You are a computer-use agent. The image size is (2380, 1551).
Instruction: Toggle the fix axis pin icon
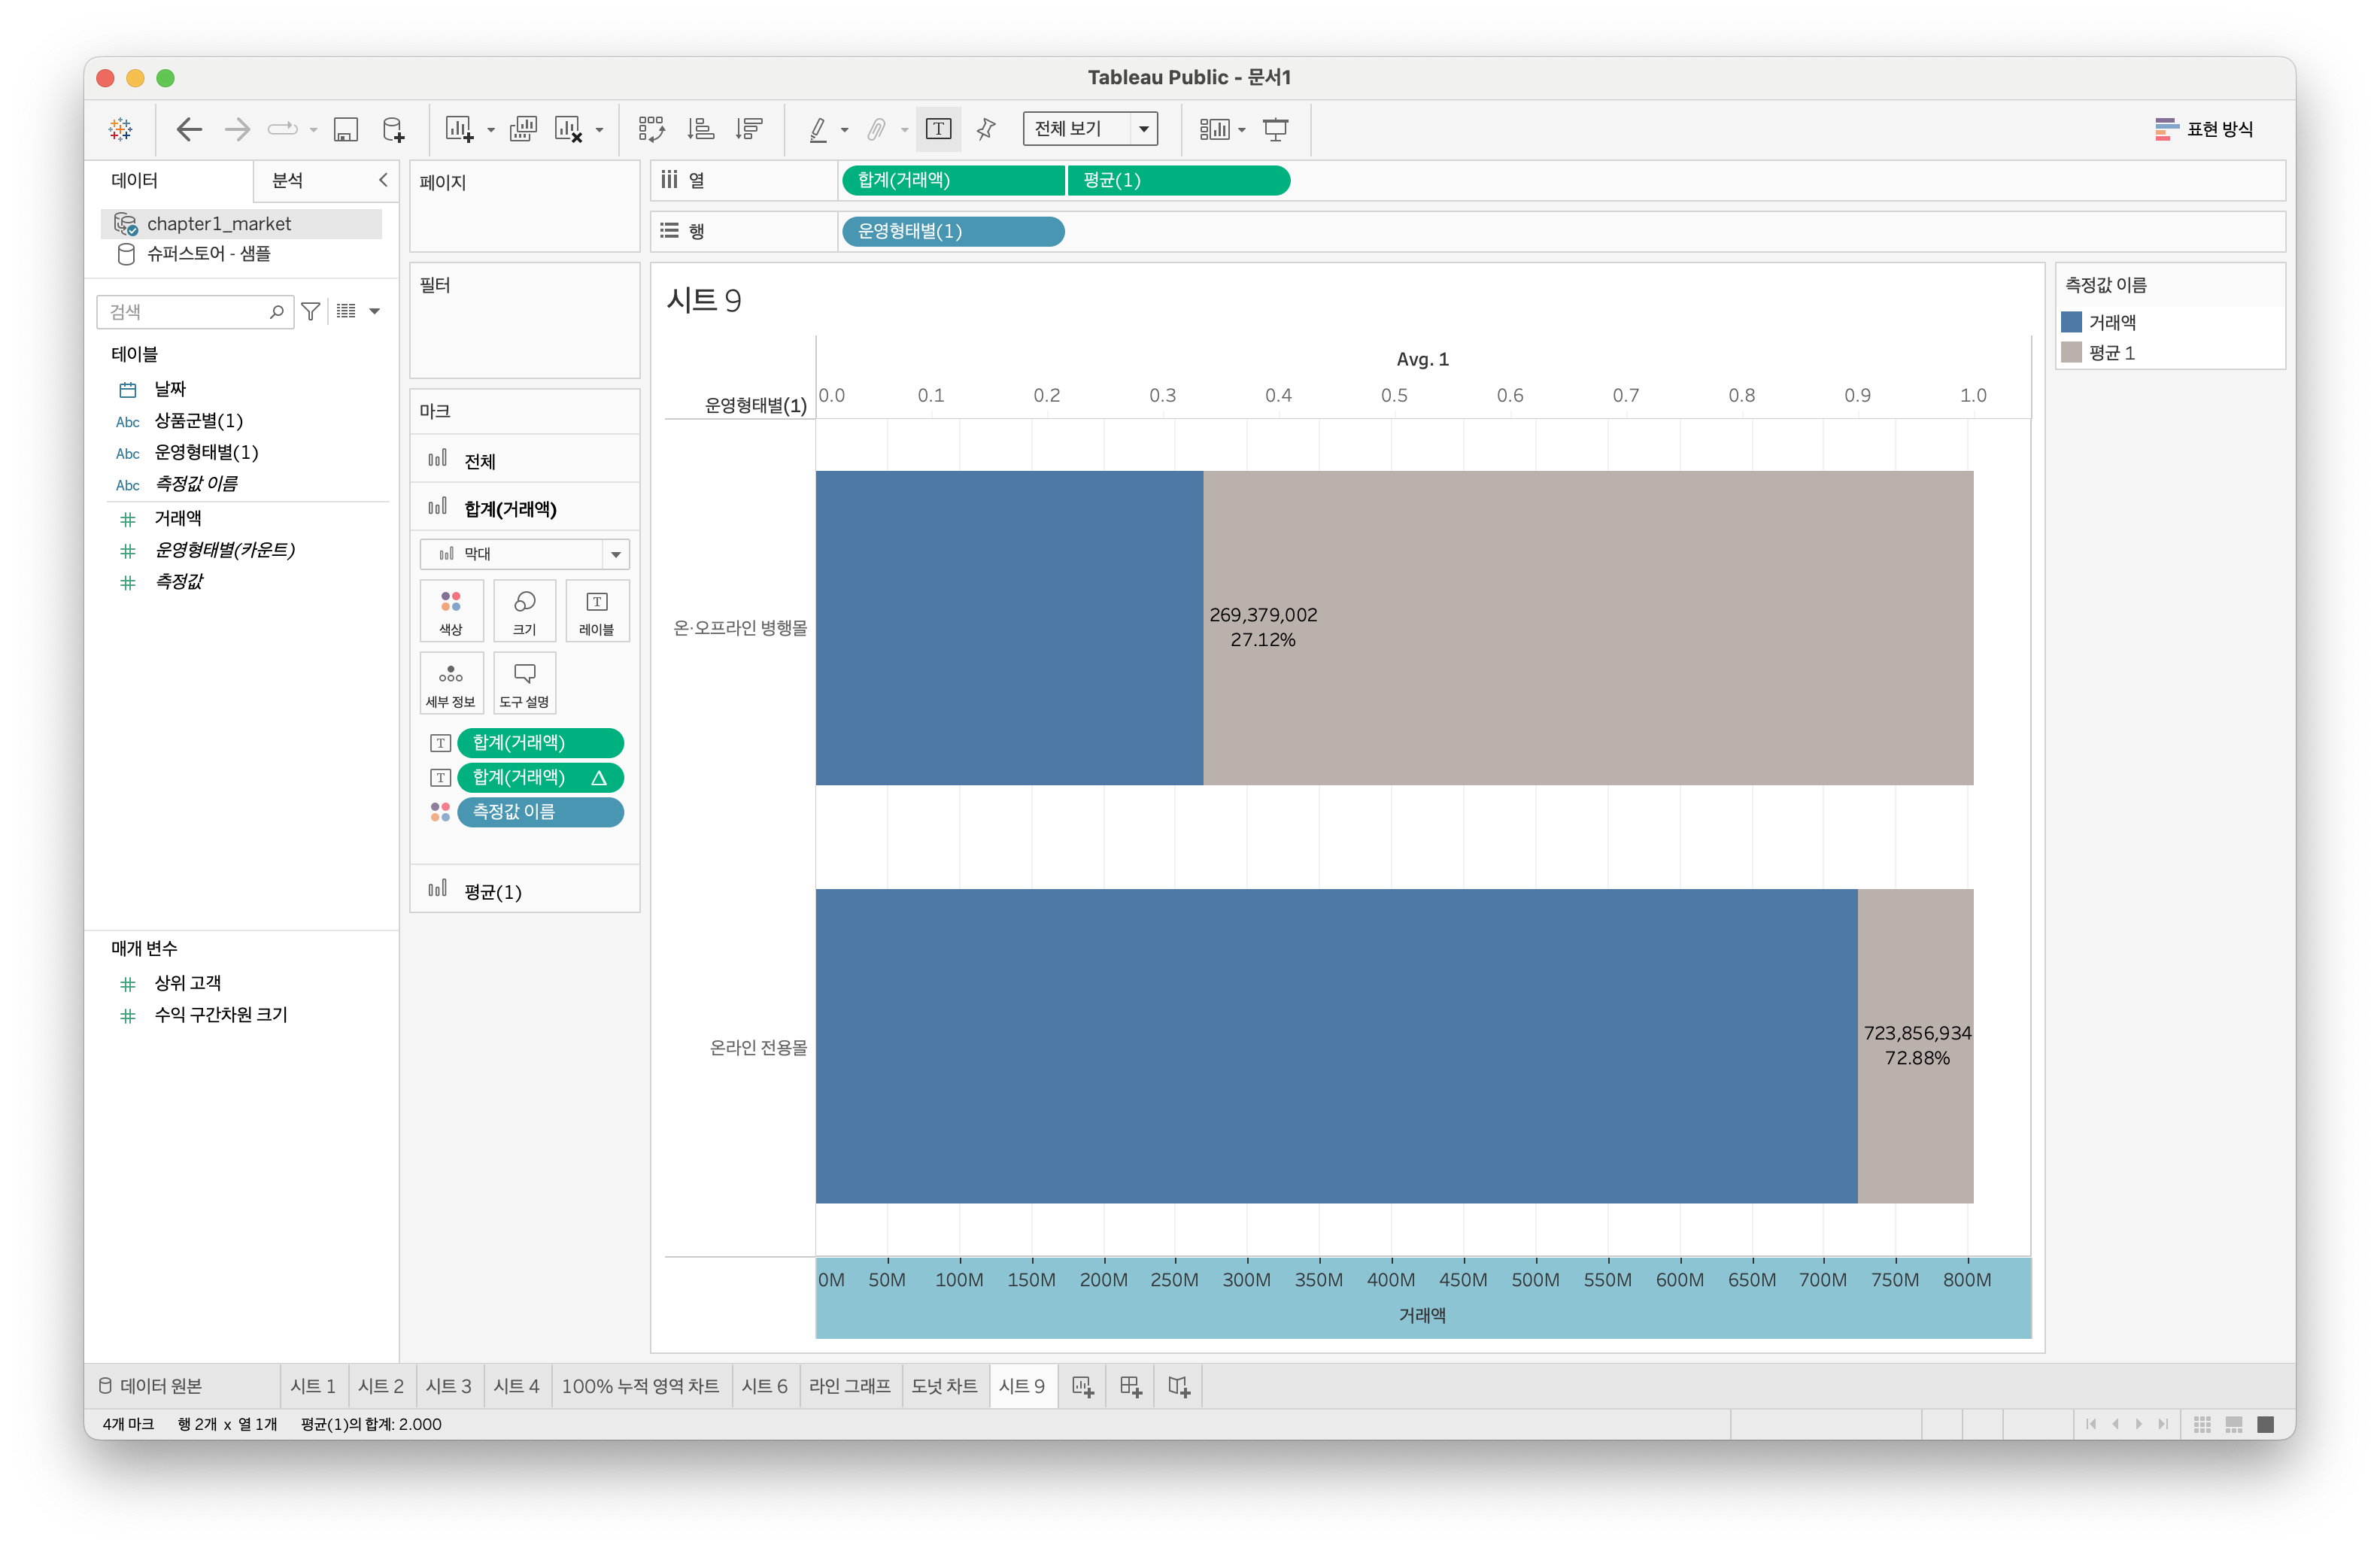pos(986,129)
